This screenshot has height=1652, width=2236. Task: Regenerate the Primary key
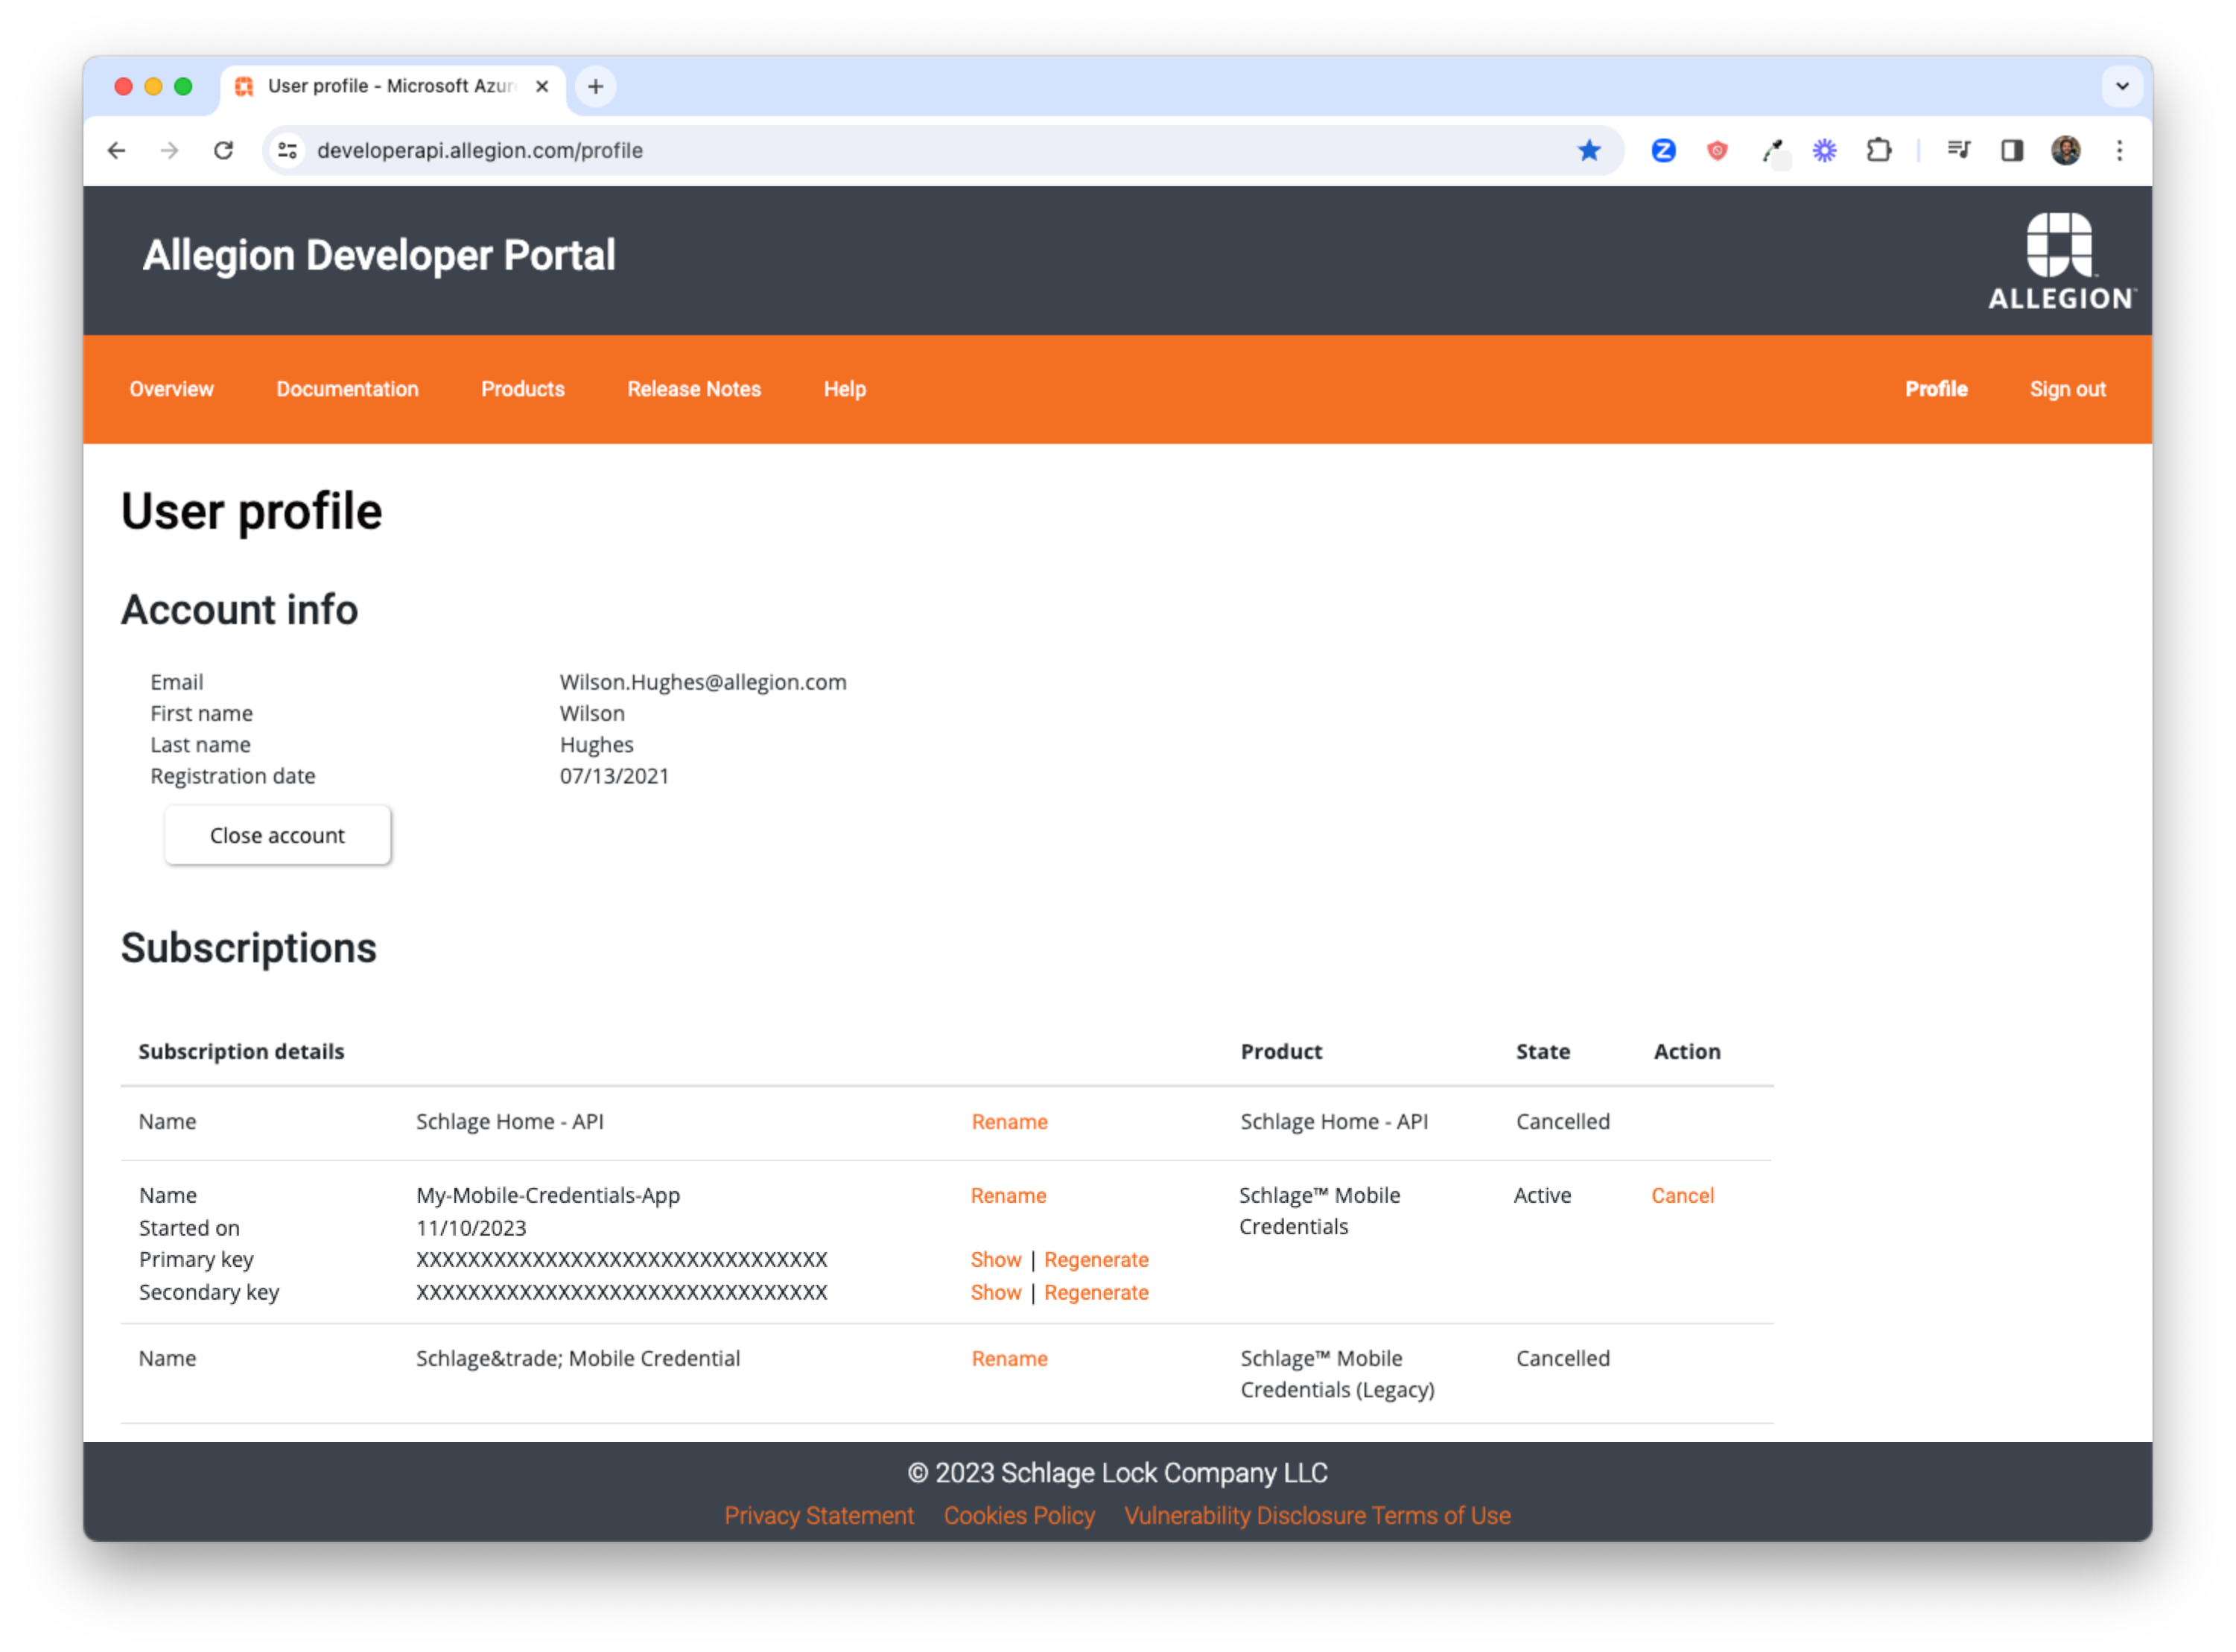1097,1260
